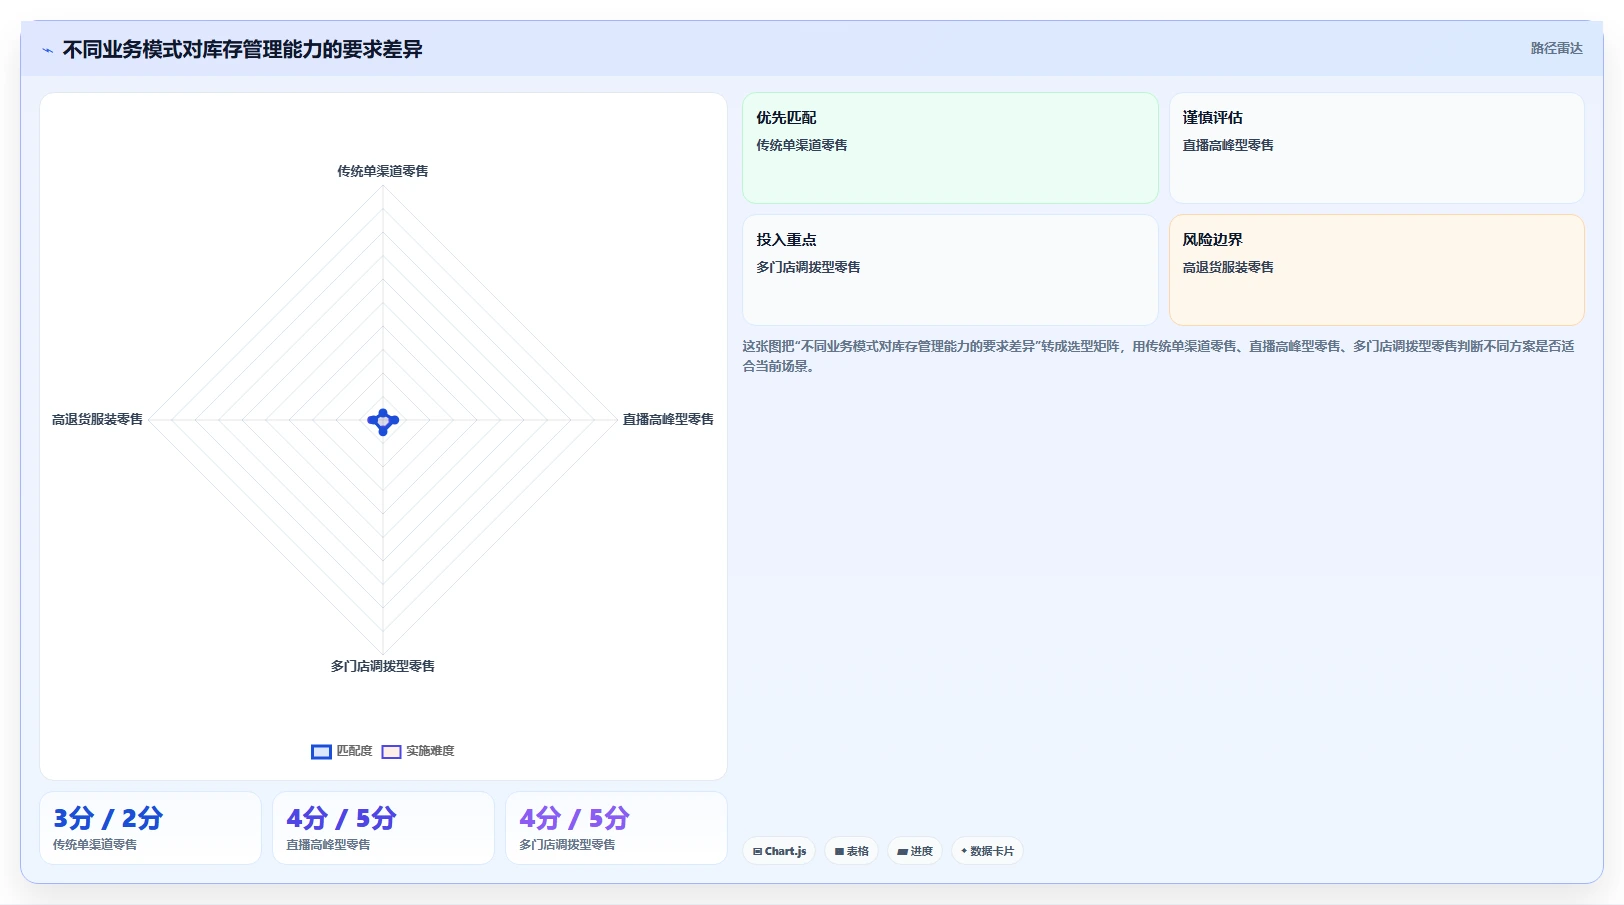Viewport: 1624px width, 905px height.
Task: Click 多门店调拨型零售 text in 投入重点 card
Action: tap(808, 267)
